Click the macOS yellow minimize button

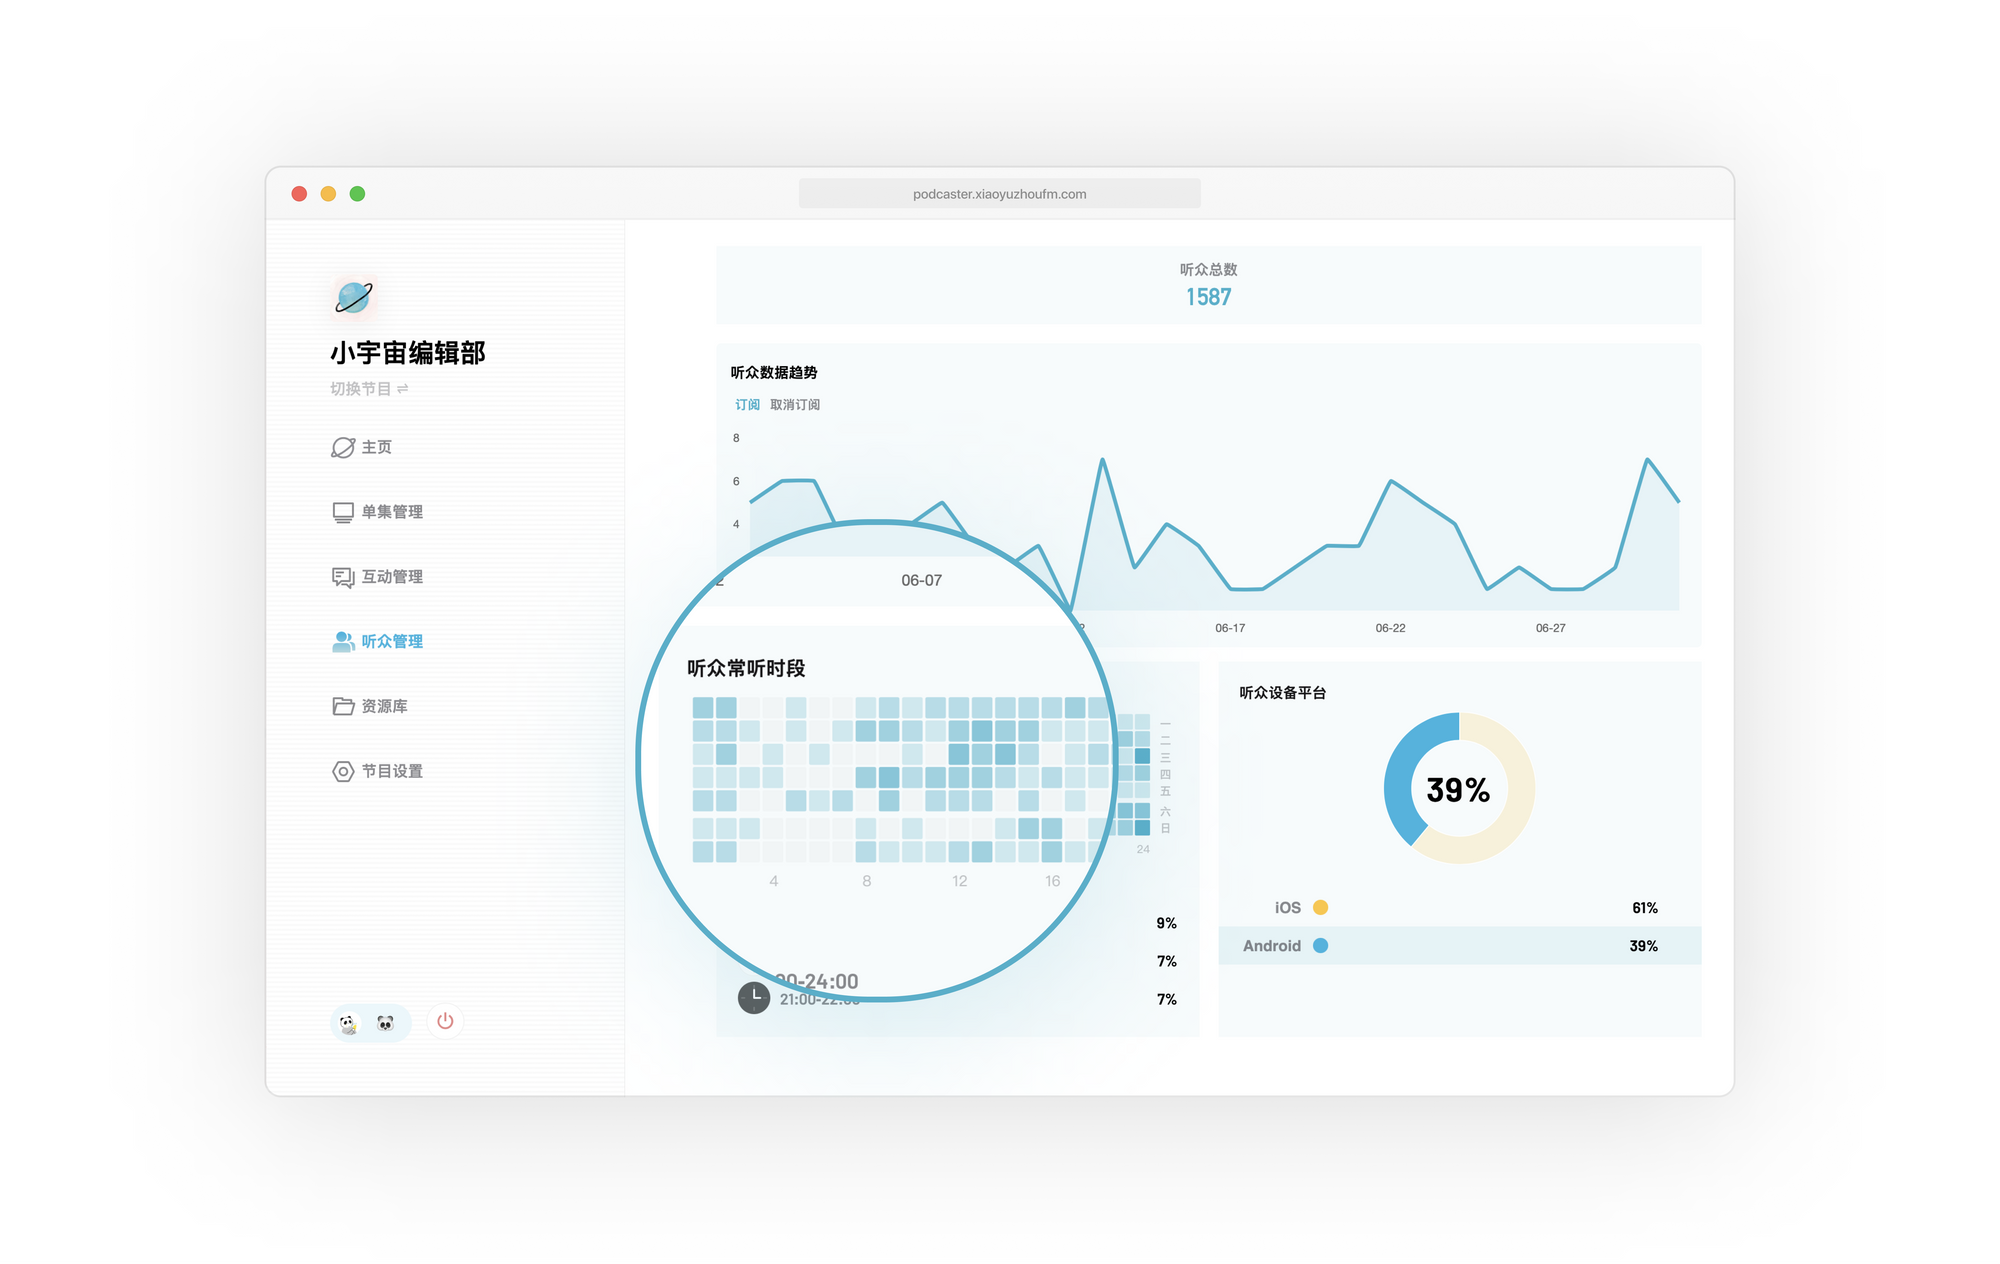click(328, 194)
